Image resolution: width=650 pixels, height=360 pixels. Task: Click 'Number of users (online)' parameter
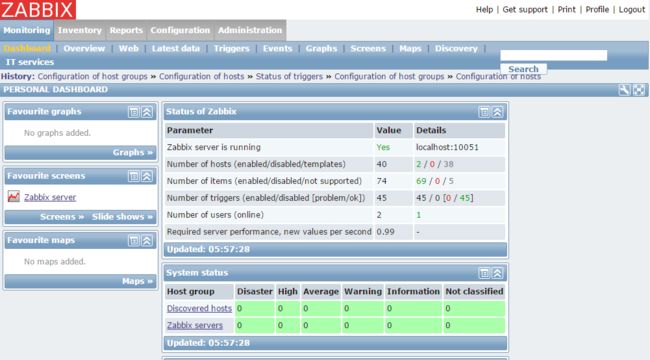coord(215,215)
